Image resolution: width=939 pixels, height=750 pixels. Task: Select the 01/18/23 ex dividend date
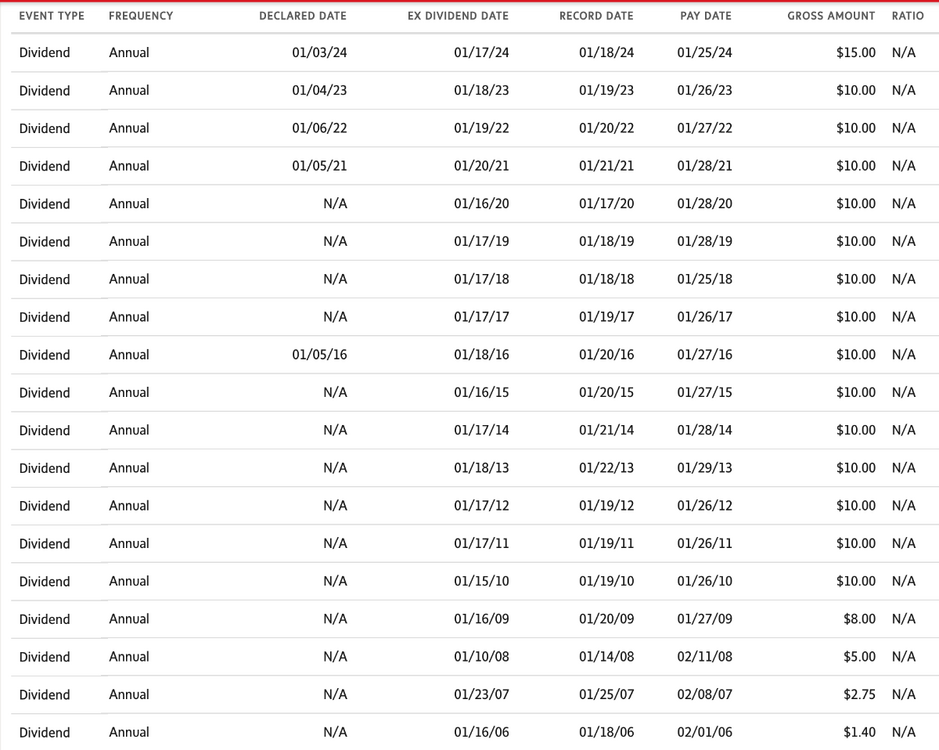click(x=481, y=90)
